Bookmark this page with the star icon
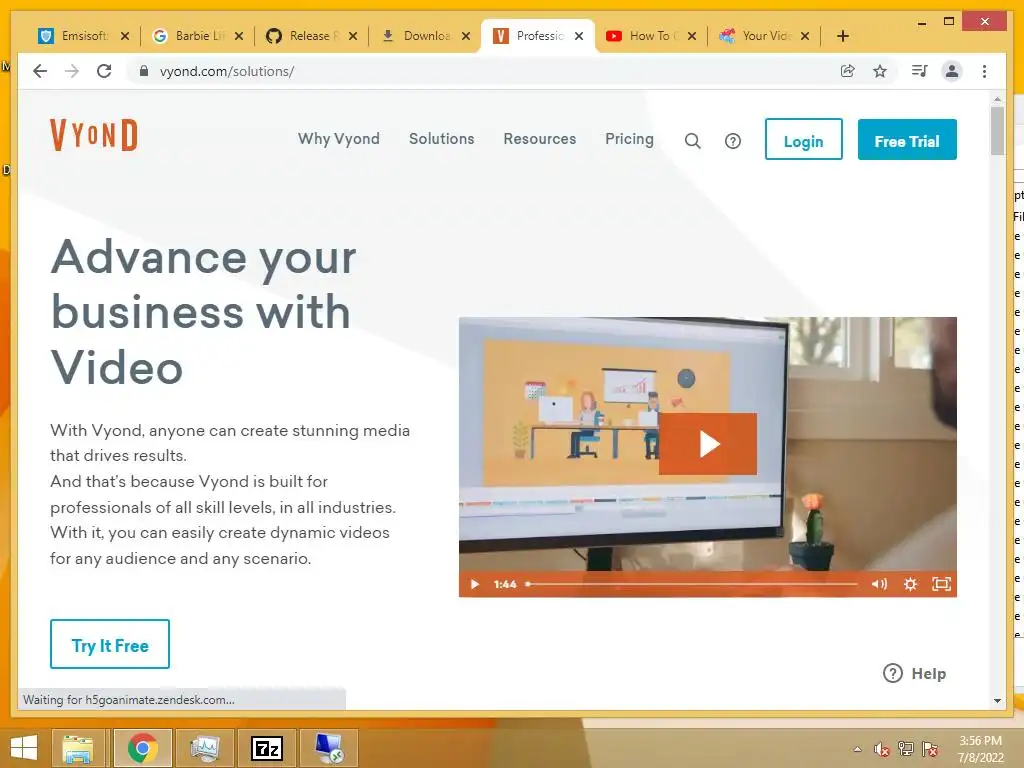 point(880,71)
